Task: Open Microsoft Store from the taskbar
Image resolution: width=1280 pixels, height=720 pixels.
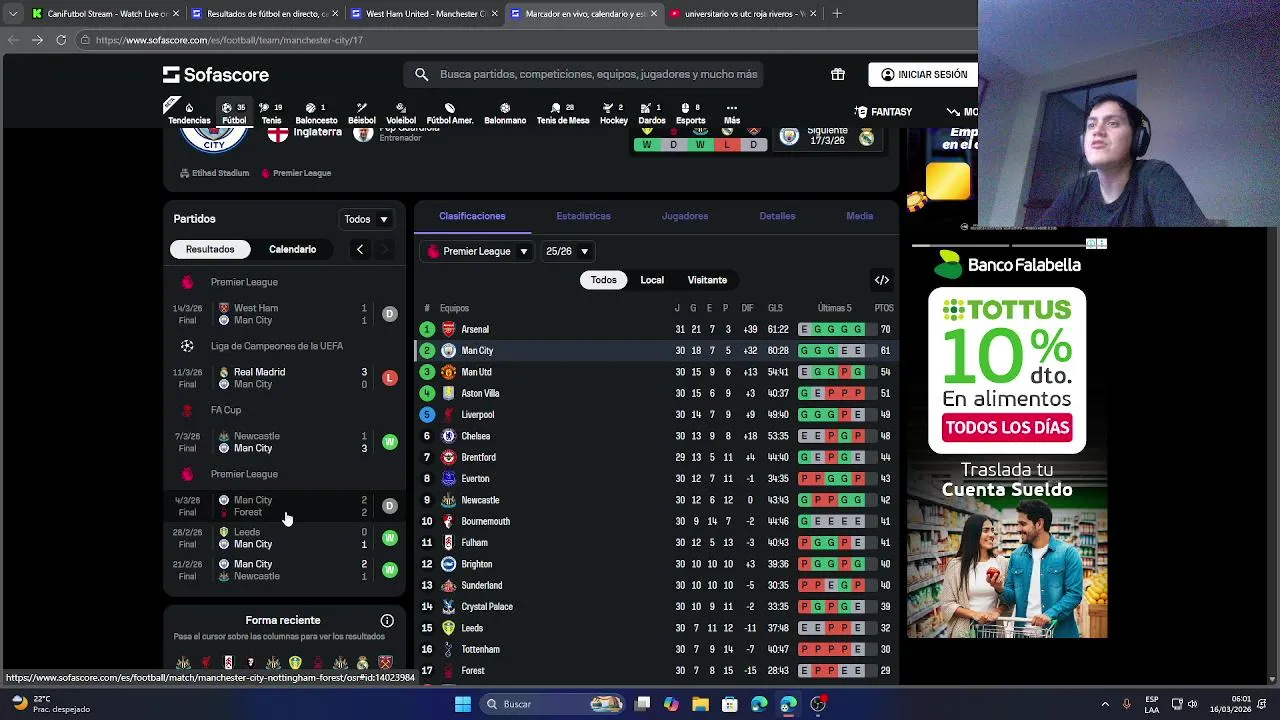Action: click(730, 704)
